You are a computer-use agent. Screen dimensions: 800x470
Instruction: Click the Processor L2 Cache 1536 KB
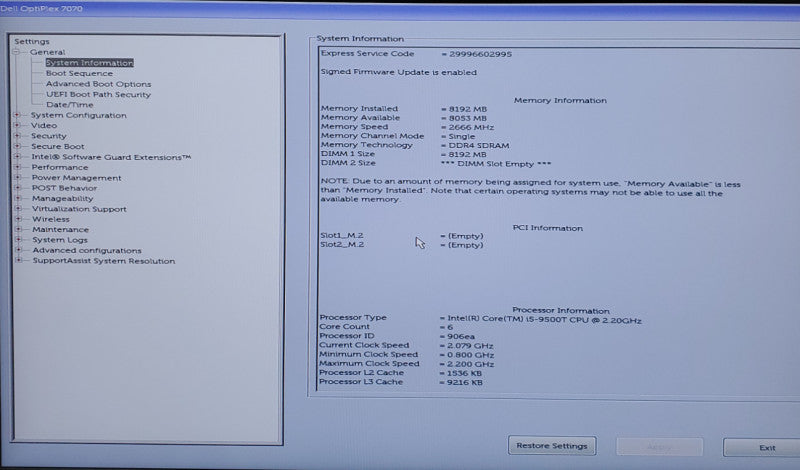(x=464, y=373)
